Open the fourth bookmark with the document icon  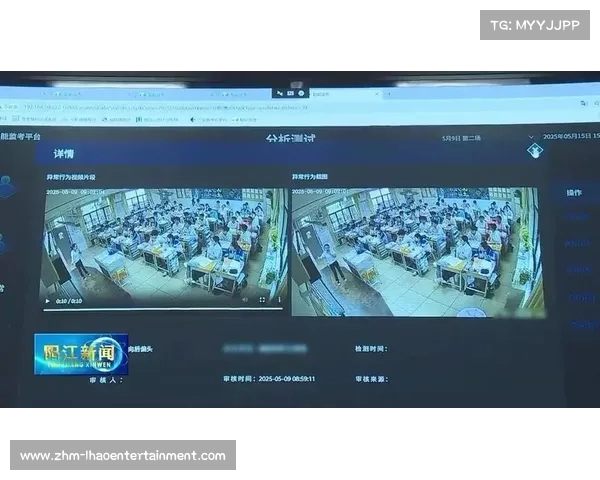pos(157,120)
